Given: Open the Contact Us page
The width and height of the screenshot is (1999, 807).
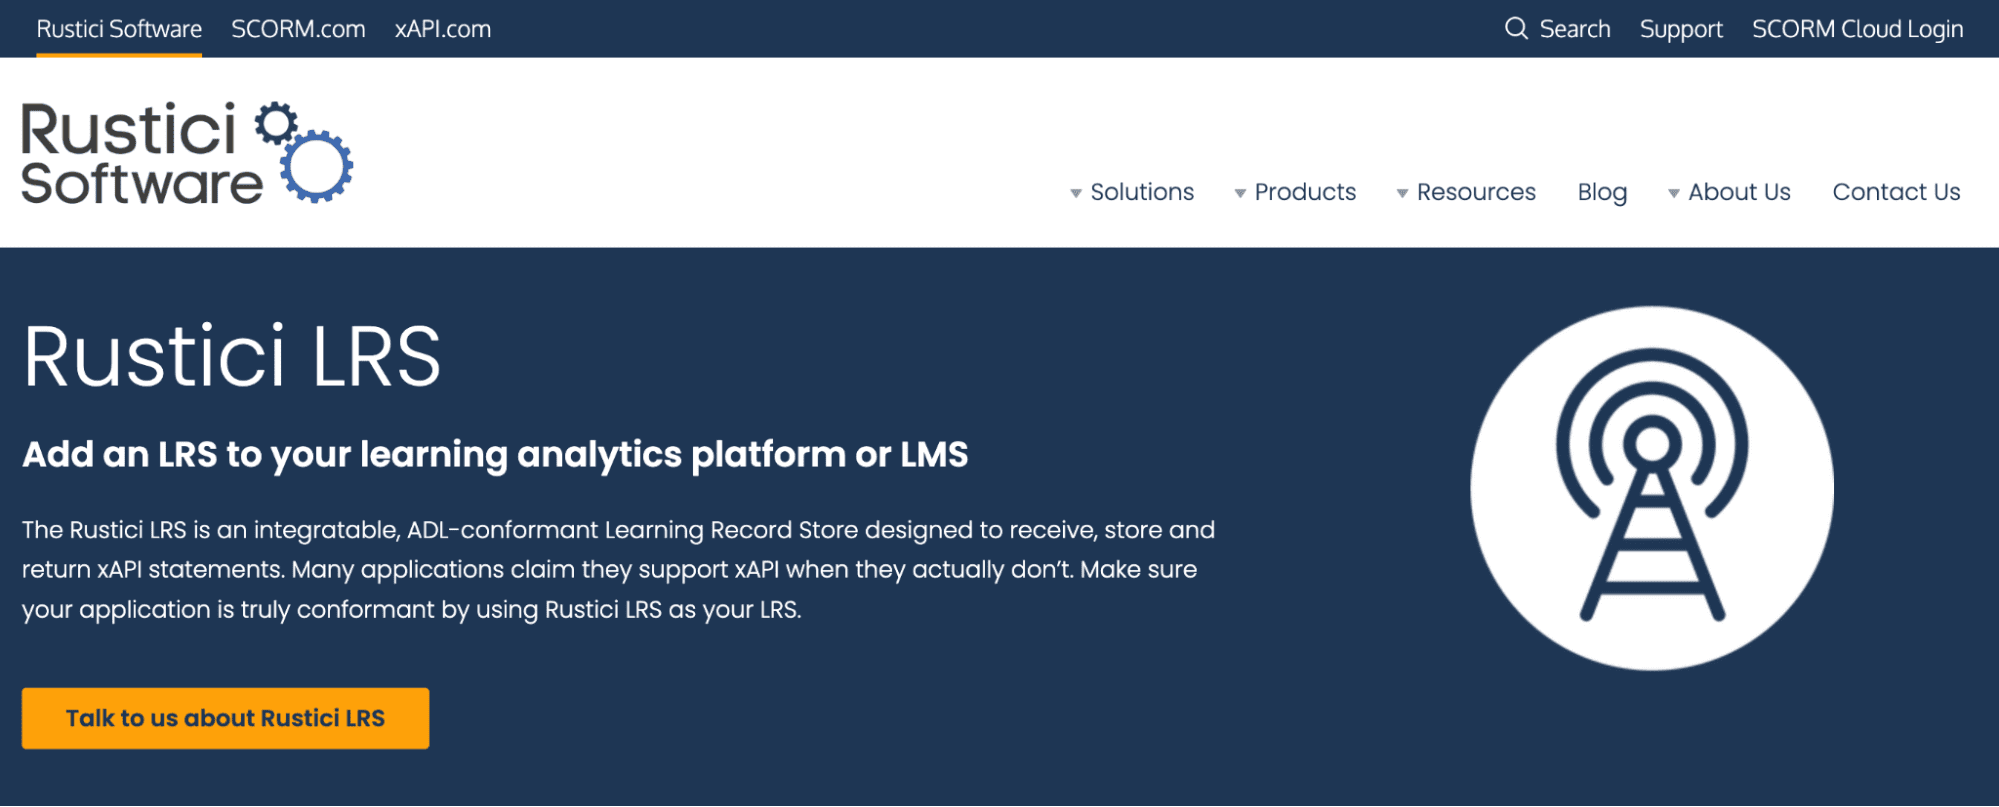Looking at the screenshot, I should click(x=1896, y=192).
